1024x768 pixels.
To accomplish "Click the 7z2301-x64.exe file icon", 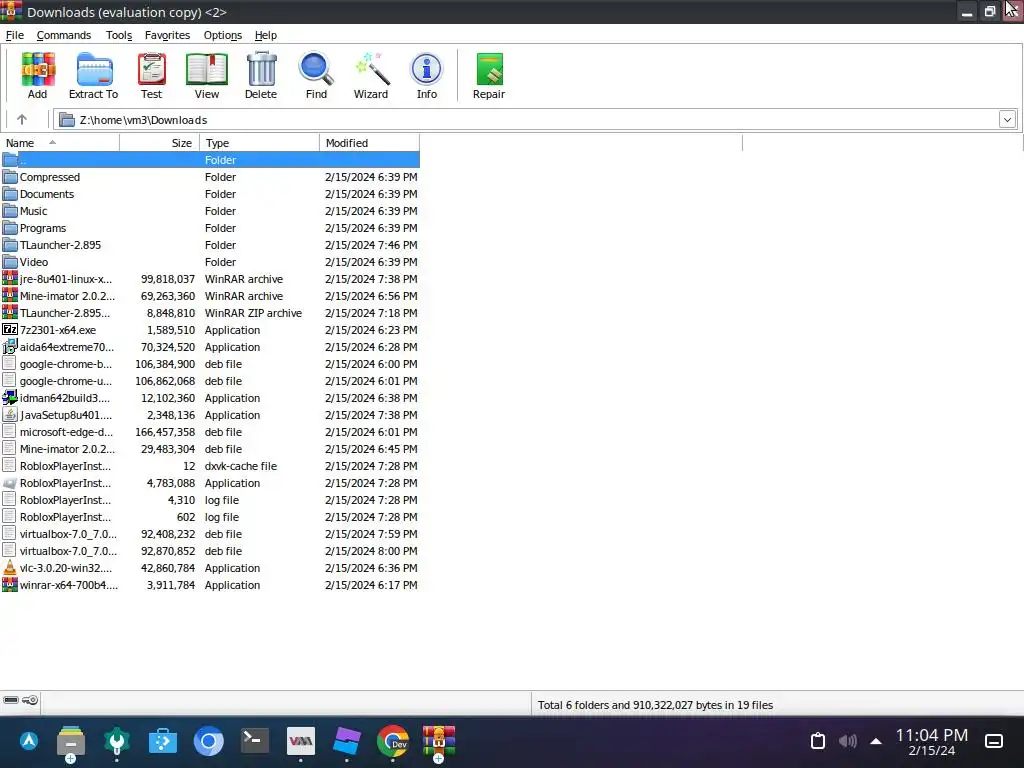I will pos(10,330).
